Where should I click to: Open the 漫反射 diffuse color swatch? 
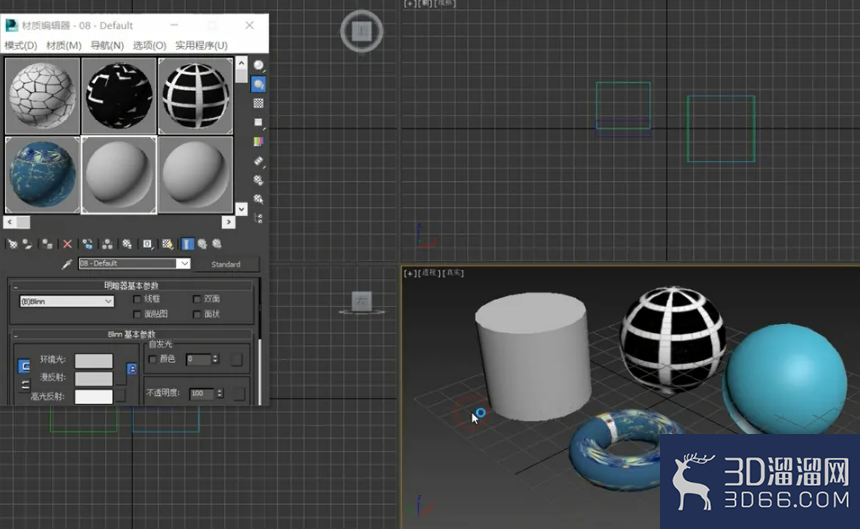pos(94,378)
